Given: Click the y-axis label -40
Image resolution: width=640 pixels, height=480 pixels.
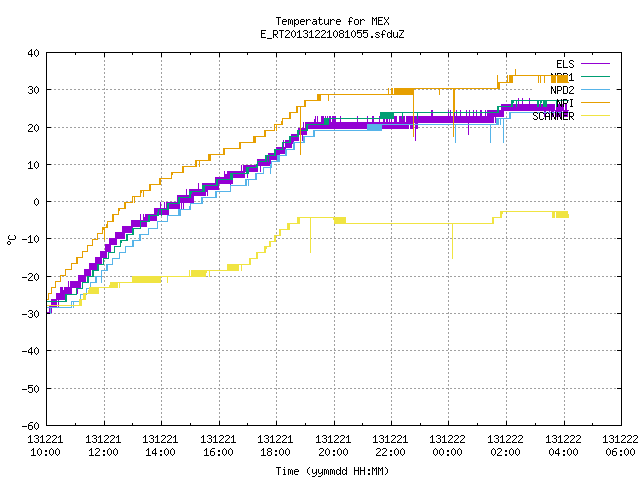Looking at the screenshot, I should tap(31, 351).
